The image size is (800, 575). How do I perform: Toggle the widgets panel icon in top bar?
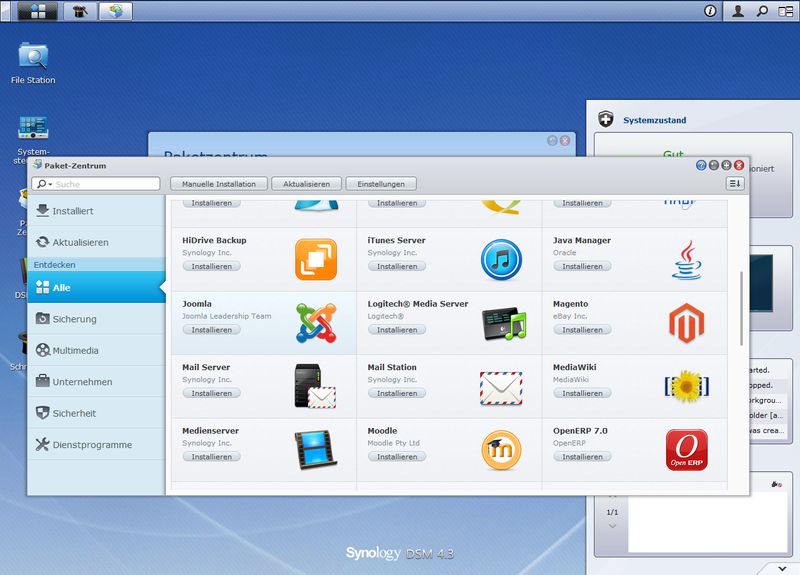[x=786, y=11]
